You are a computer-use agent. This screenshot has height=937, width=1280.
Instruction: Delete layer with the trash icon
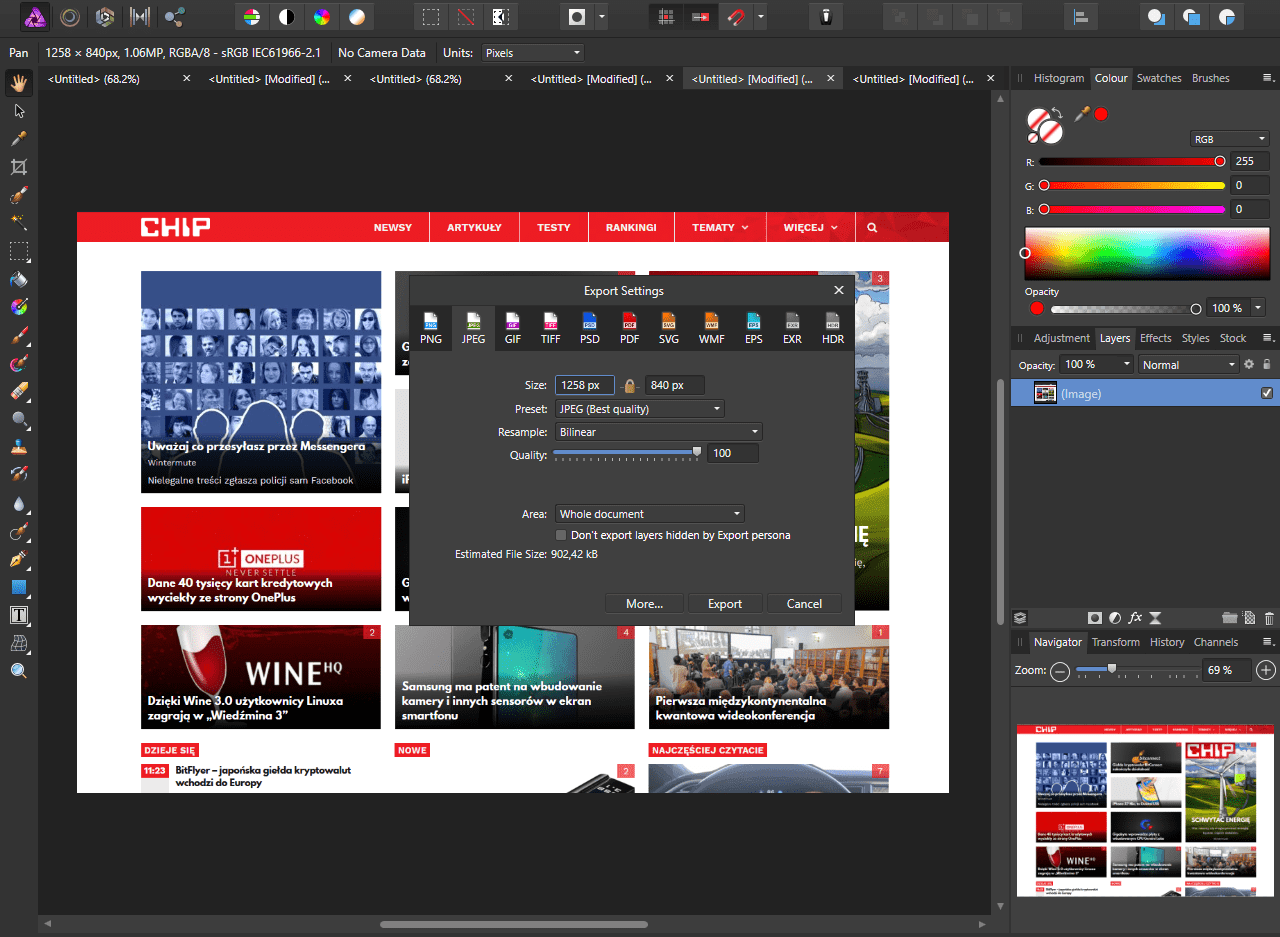pyautogui.click(x=1271, y=619)
